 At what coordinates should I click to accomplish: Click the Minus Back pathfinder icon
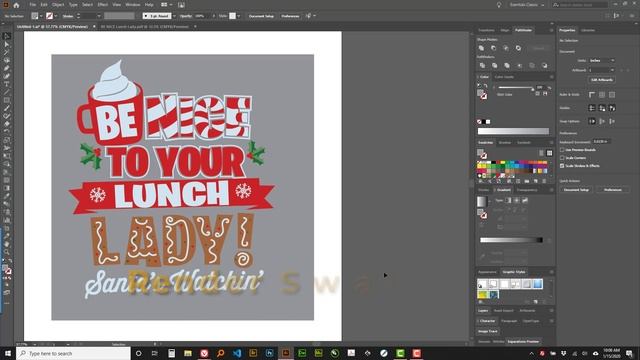point(544,65)
